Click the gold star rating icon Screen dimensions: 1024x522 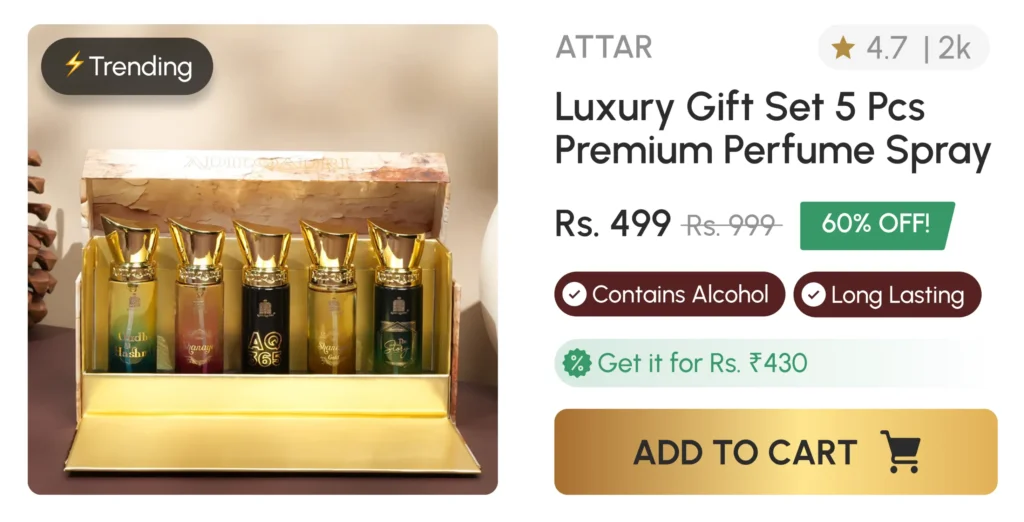coord(842,48)
